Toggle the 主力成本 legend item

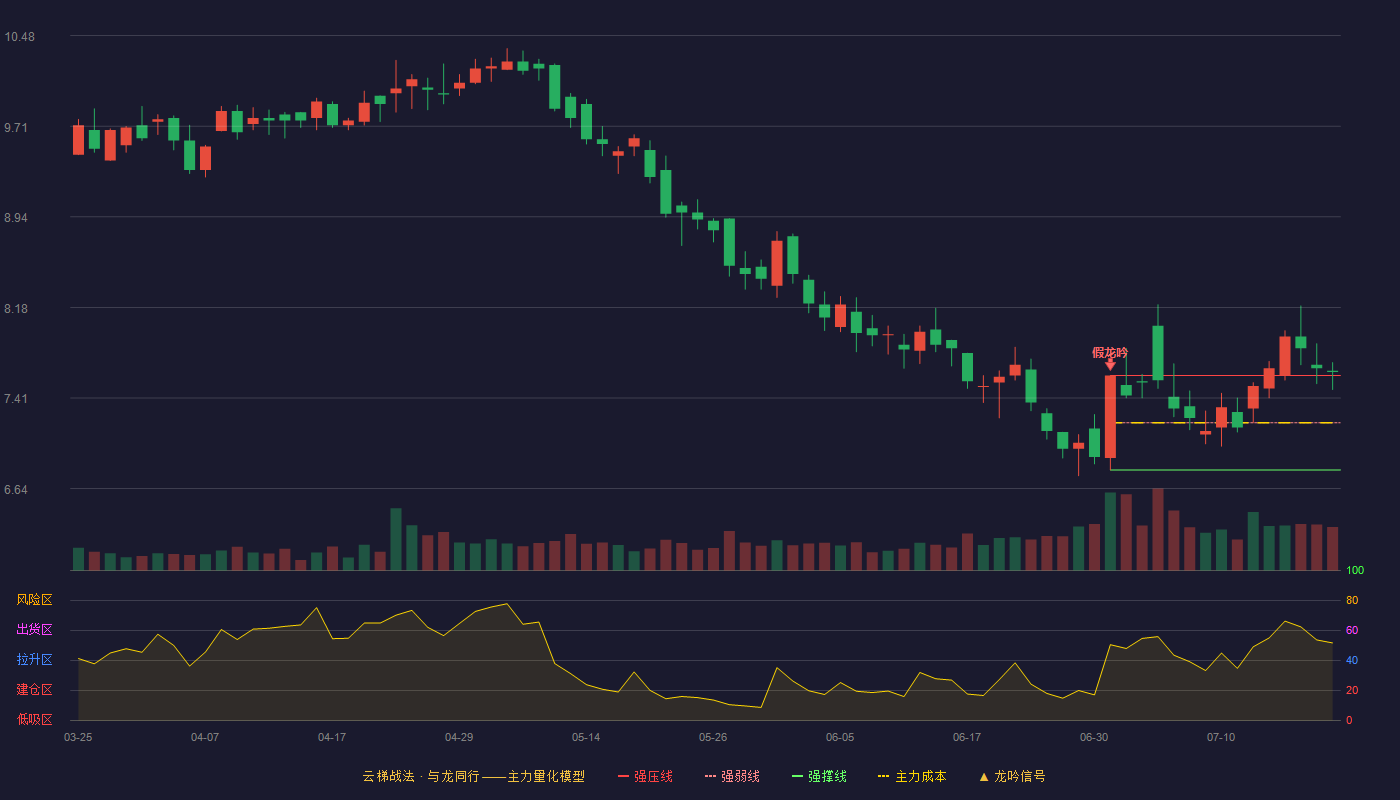912,776
